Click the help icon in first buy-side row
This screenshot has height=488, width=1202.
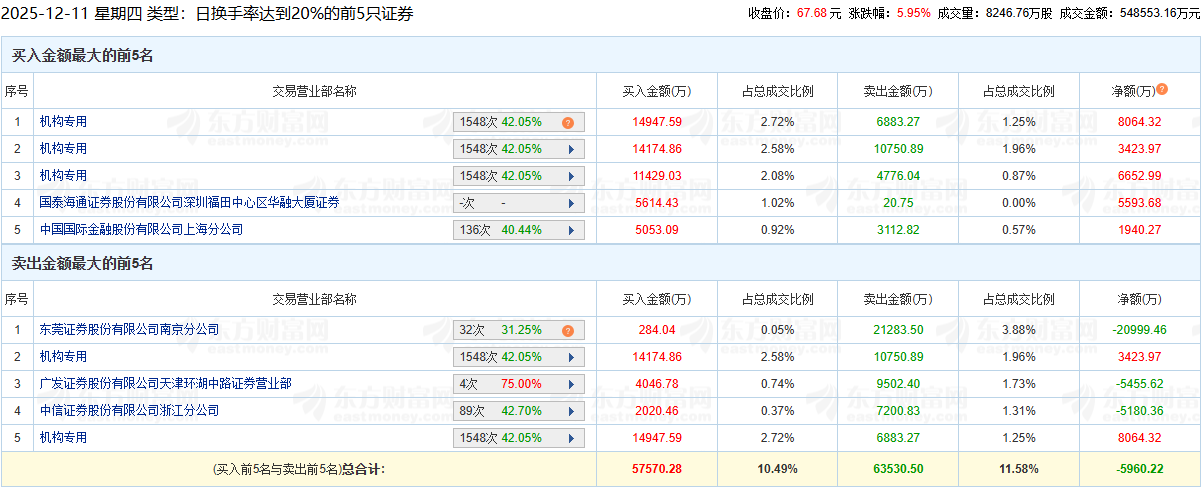click(x=568, y=123)
